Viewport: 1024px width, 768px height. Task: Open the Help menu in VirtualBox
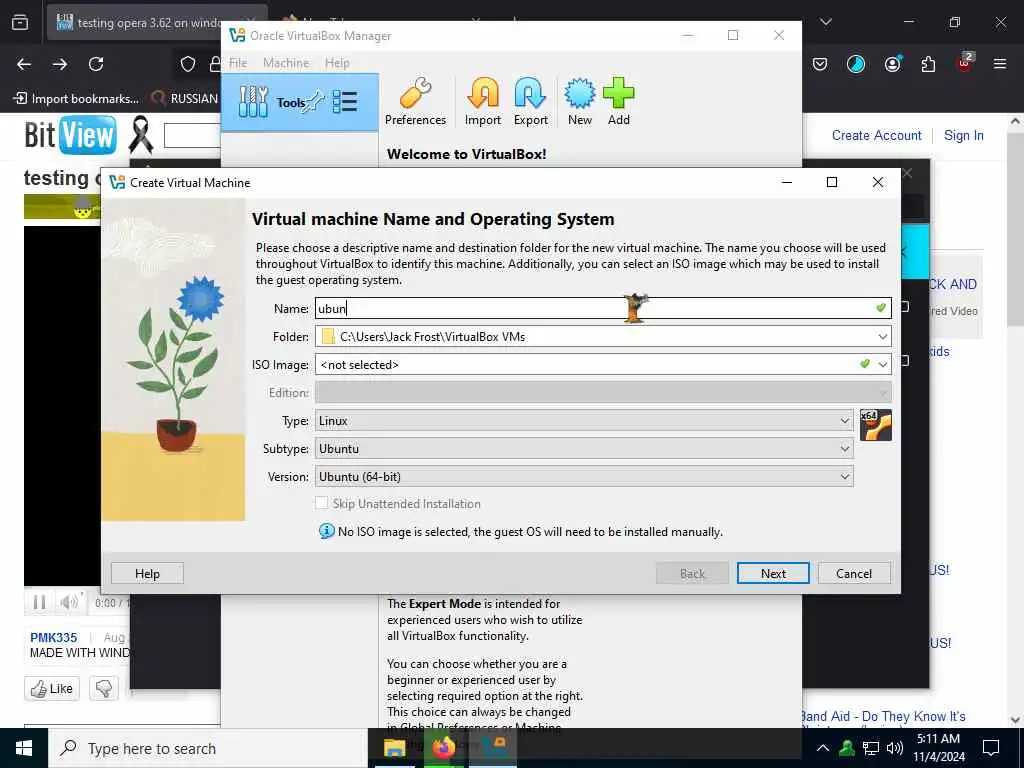337,63
